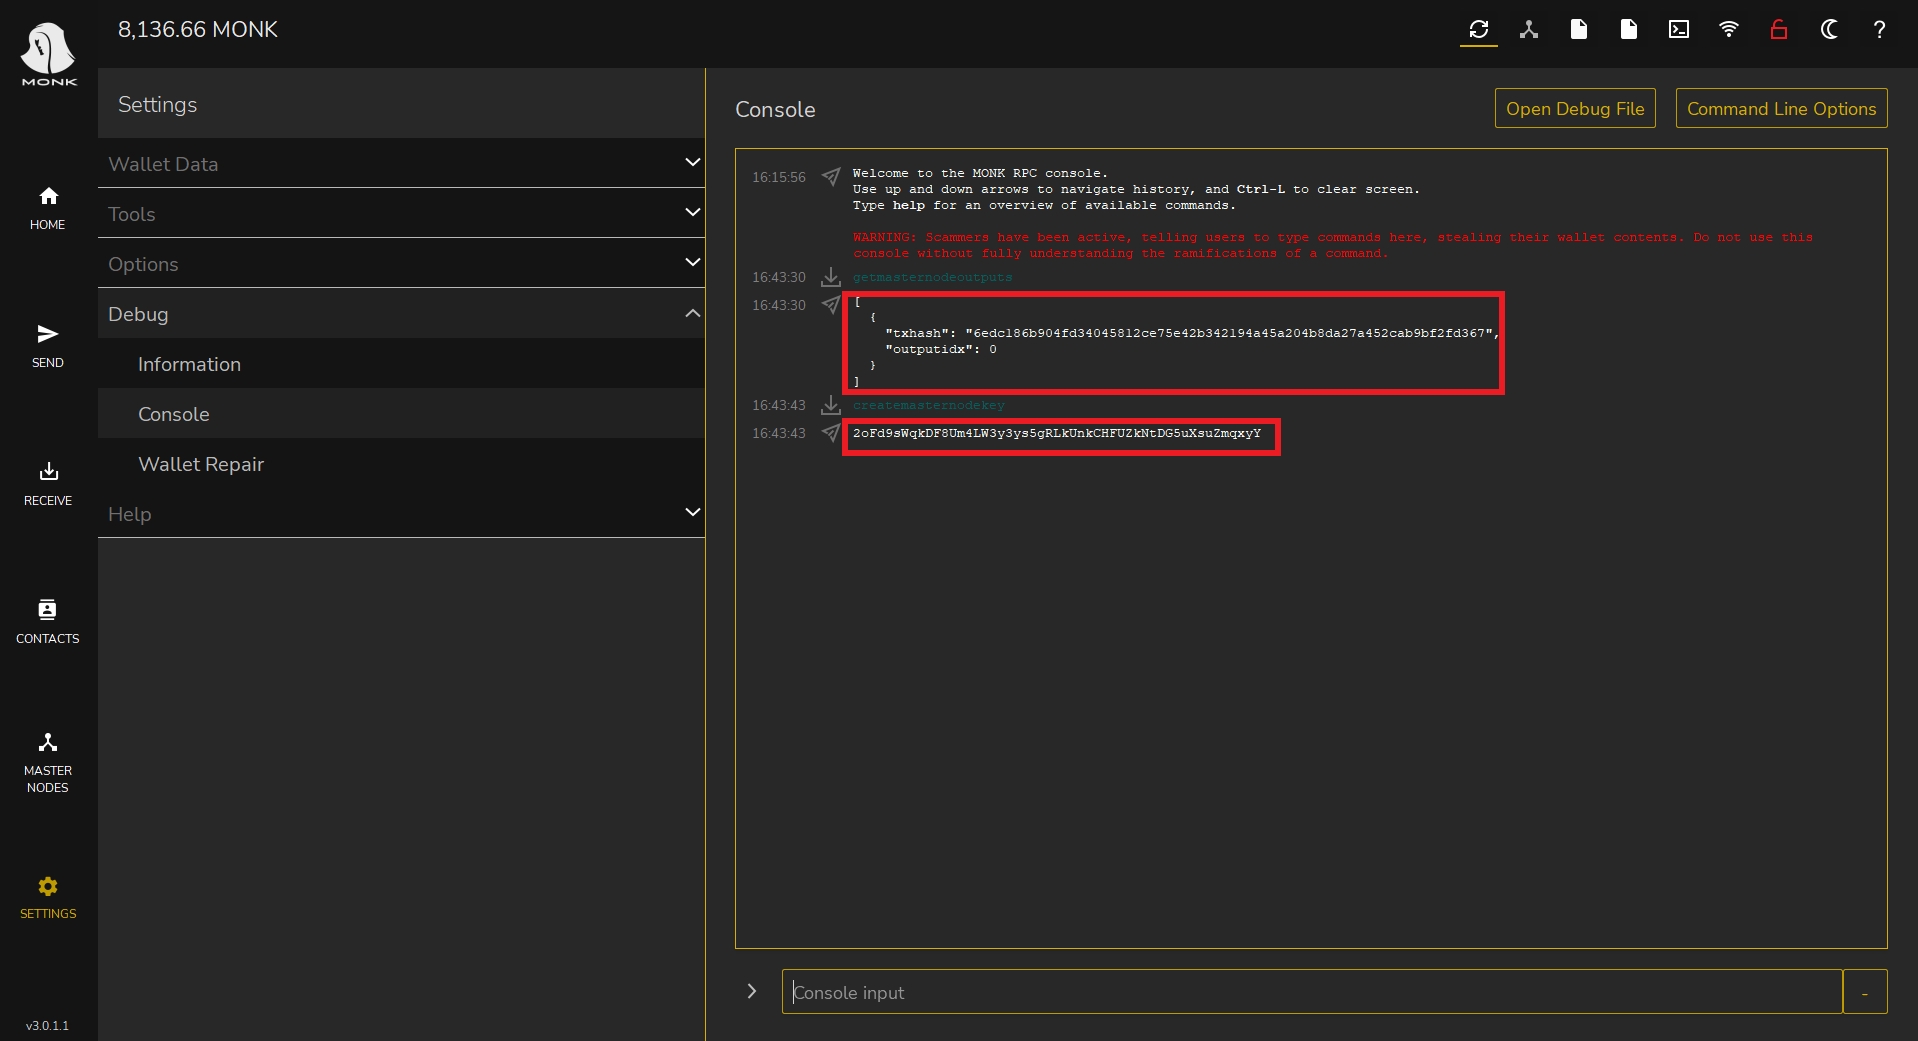Open the terminal console icon in top bar
Viewport: 1918px width, 1041px height.
1678,30
